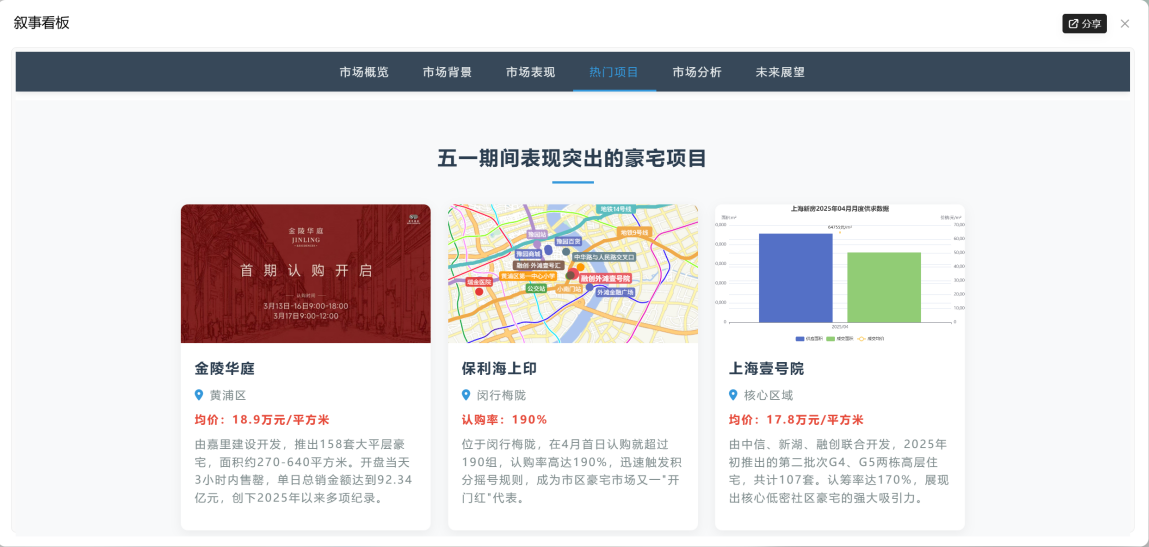Click the blue bar in the chart
The image size is (1149, 547).
pos(796,278)
